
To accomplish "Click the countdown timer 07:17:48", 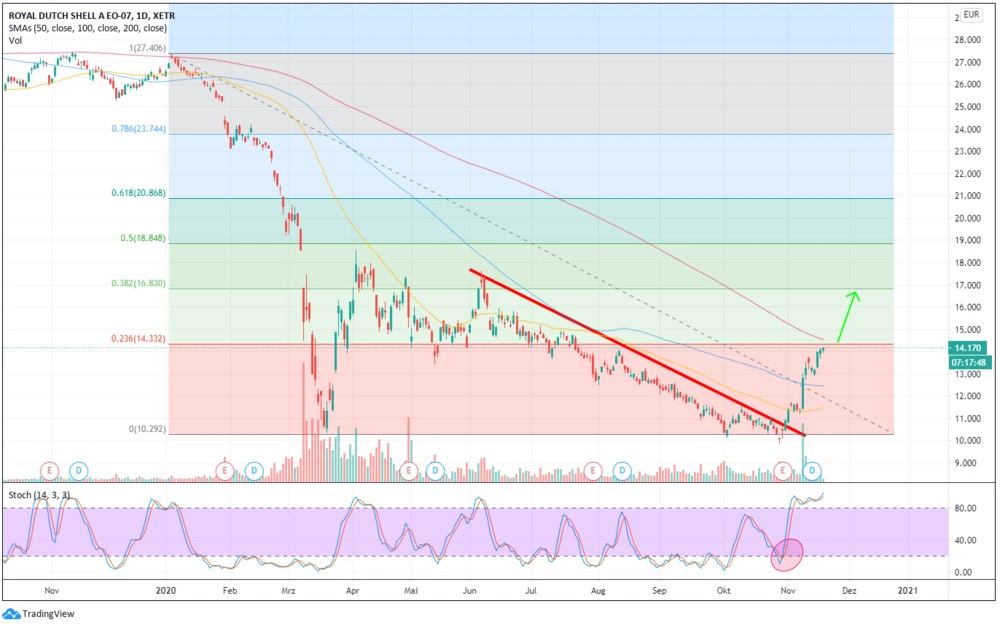I will point(968,362).
